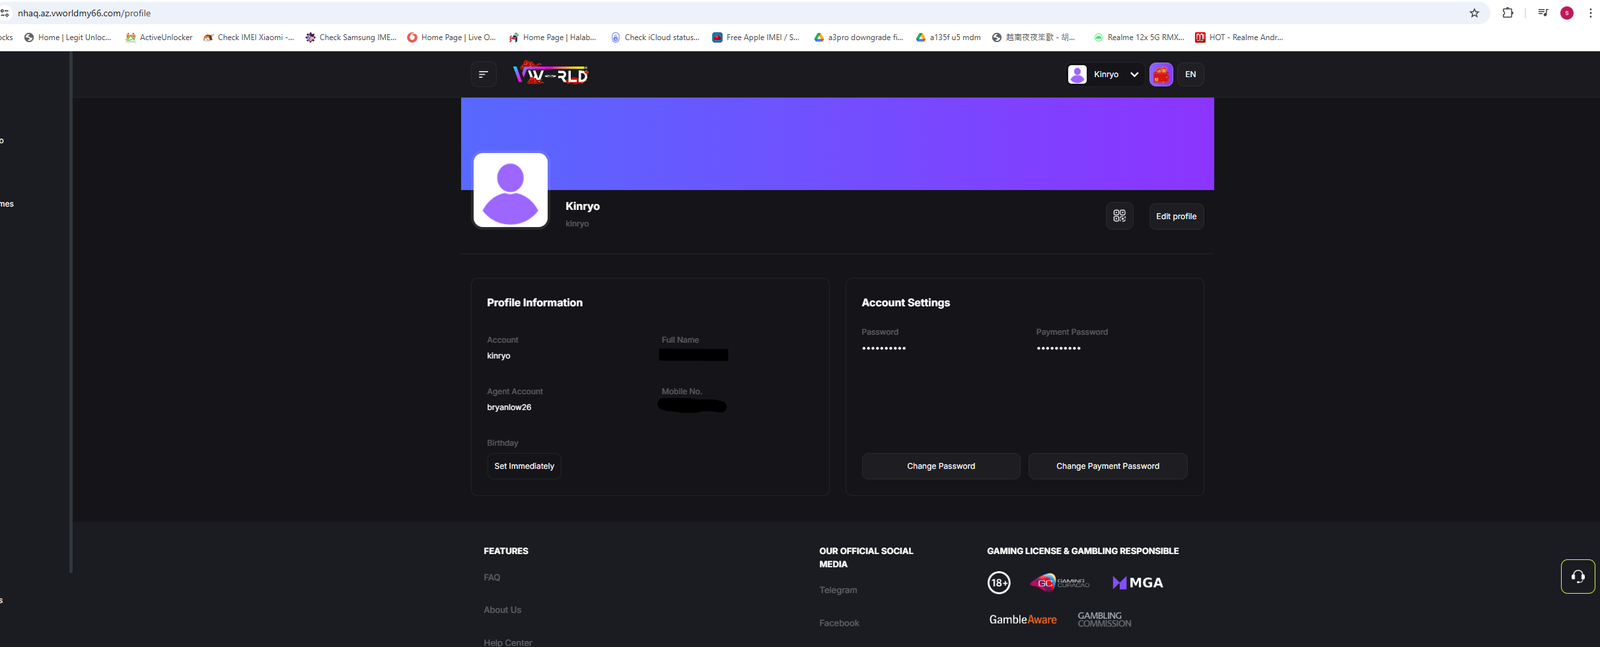Open the FAQ footer link
The width and height of the screenshot is (1600, 647).
[x=492, y=577]
